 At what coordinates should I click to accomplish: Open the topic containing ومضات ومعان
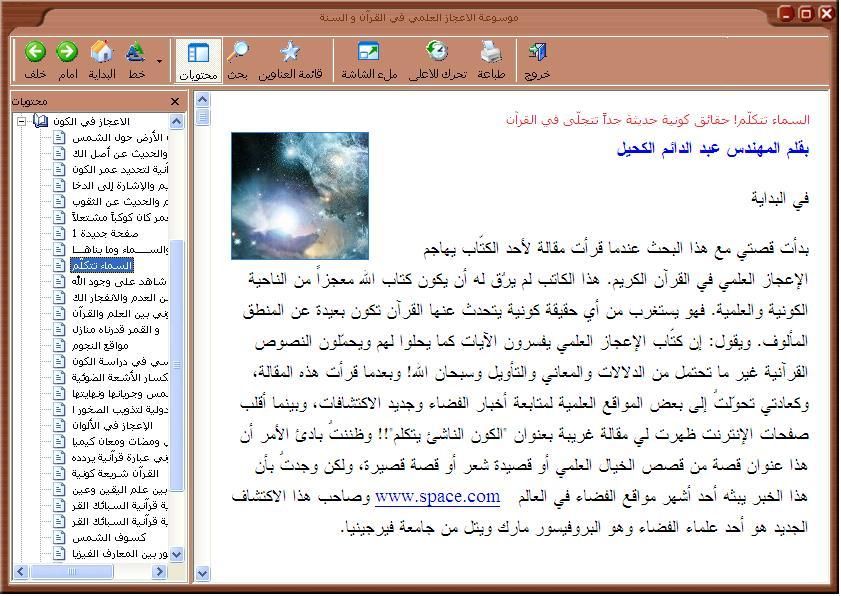pos(120,442)
